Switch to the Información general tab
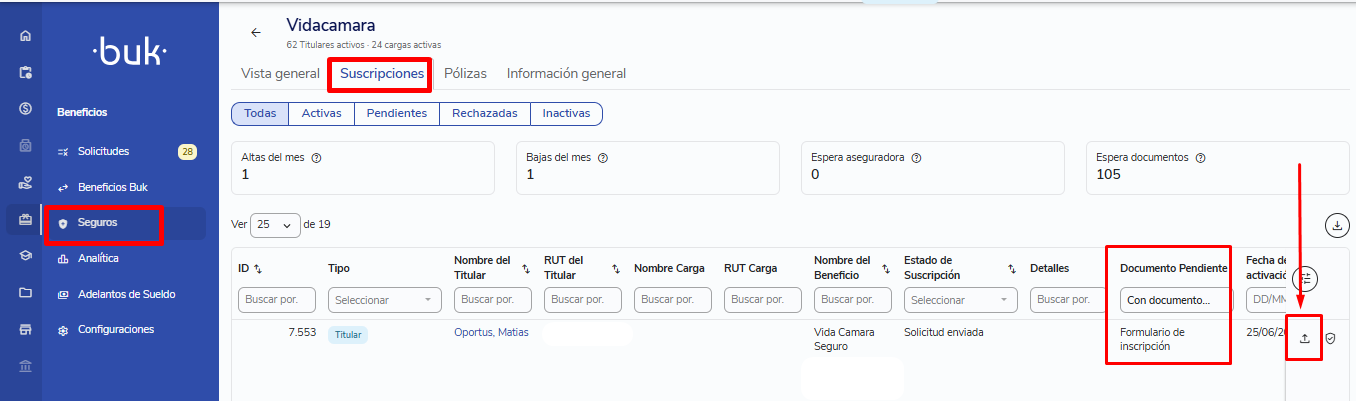The width and height of the screenshot is (1356, 401). click(x=566, y=73)
